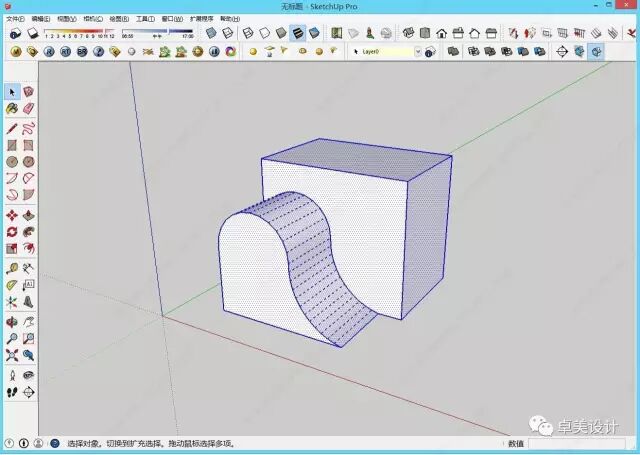Pick the Arc tool
Viewport: 640px width, 455px height.
[x=12, y=178]
